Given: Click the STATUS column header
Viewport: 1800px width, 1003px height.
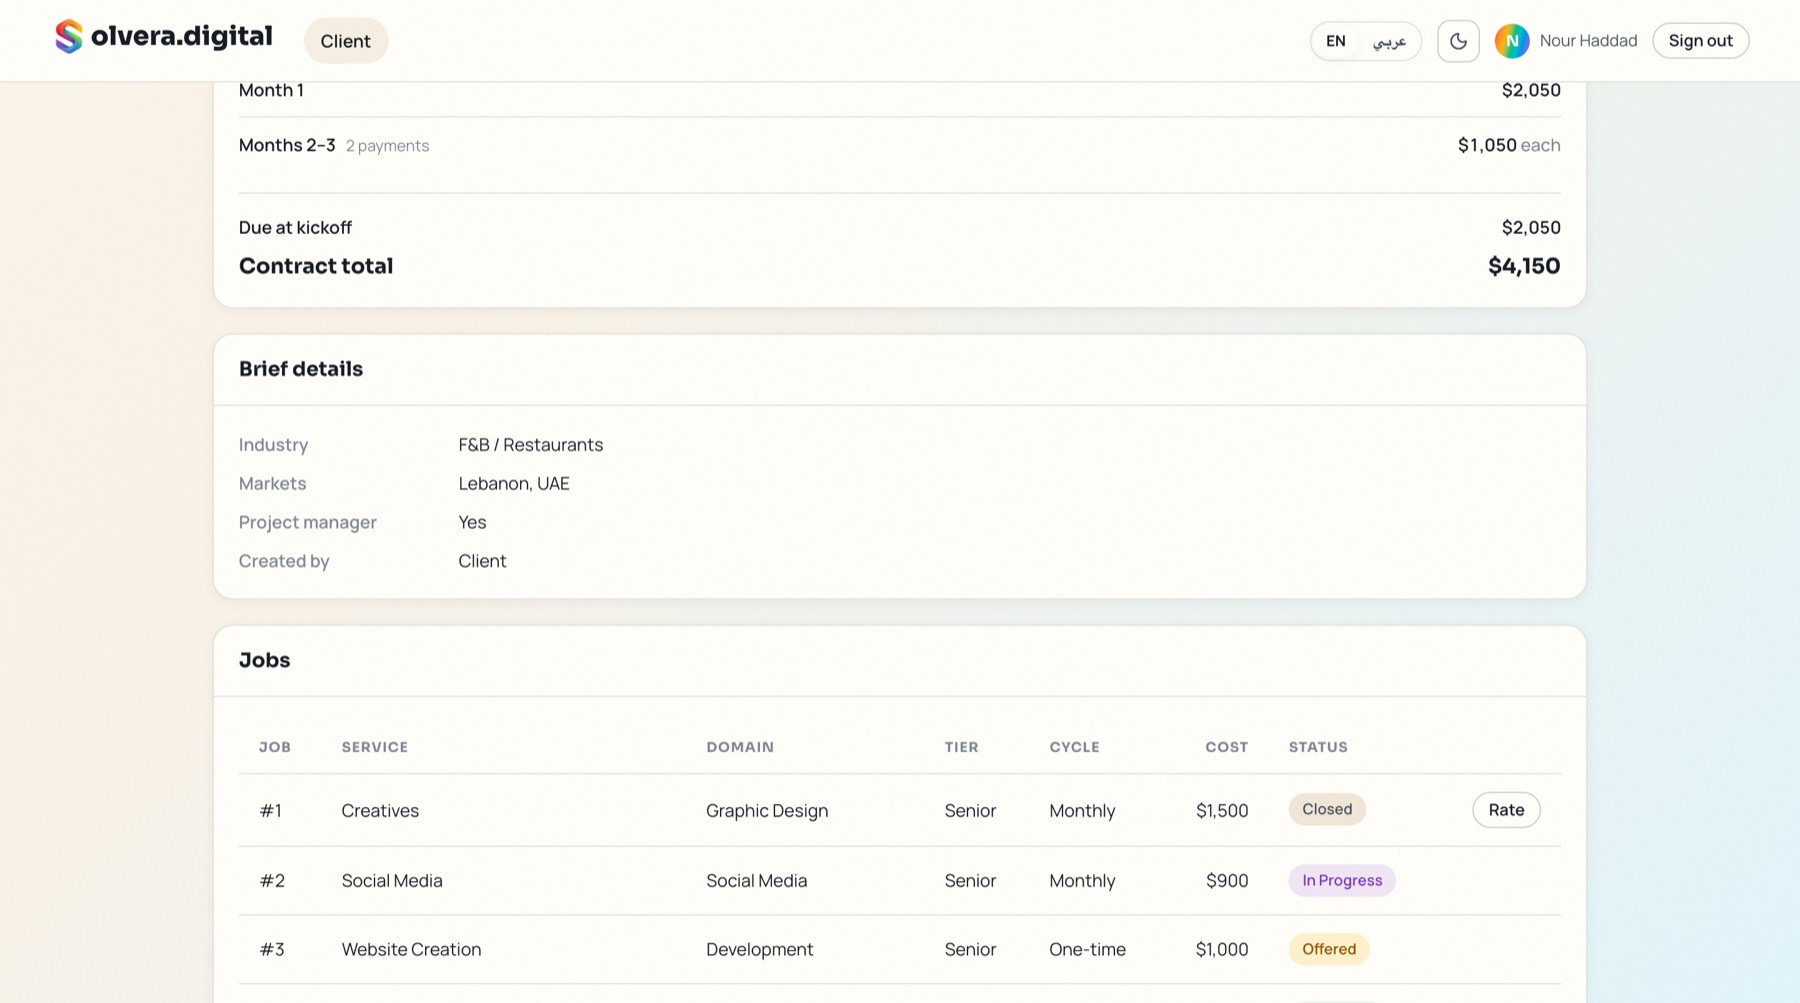Looking at the screenshot, I should tap(1318, 747).
